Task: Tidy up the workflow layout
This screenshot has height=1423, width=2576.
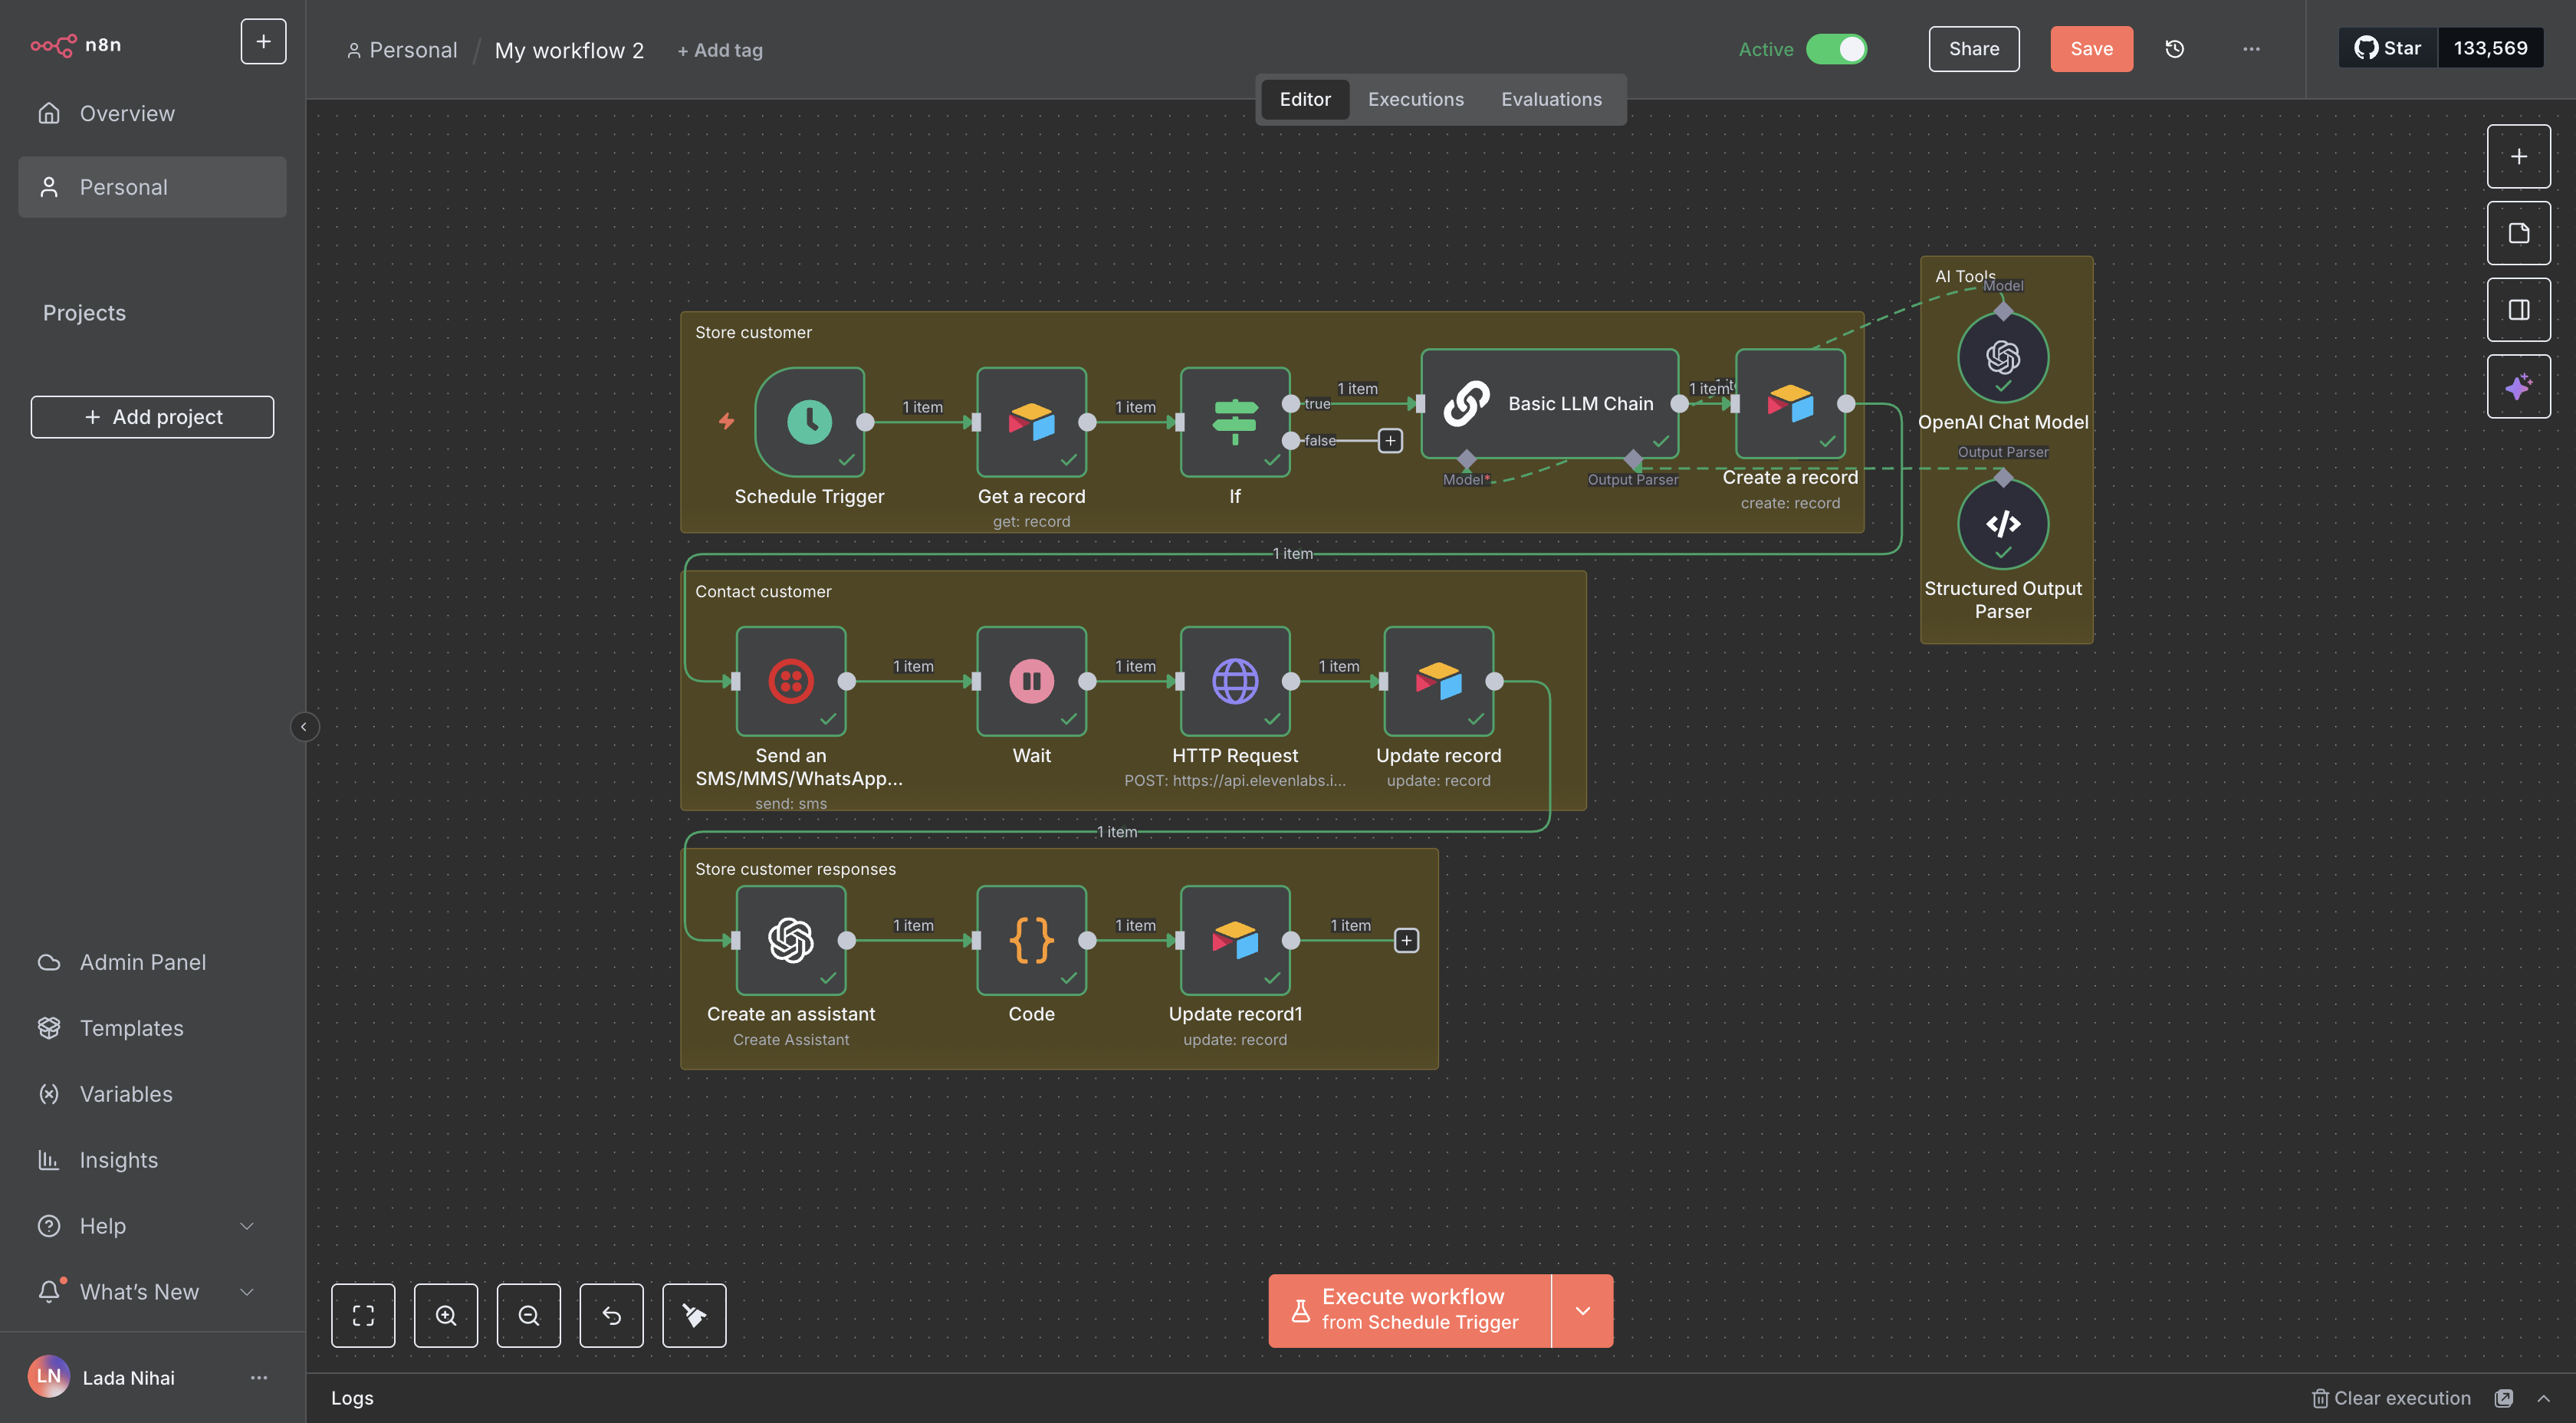Action: coord(694,1315)
